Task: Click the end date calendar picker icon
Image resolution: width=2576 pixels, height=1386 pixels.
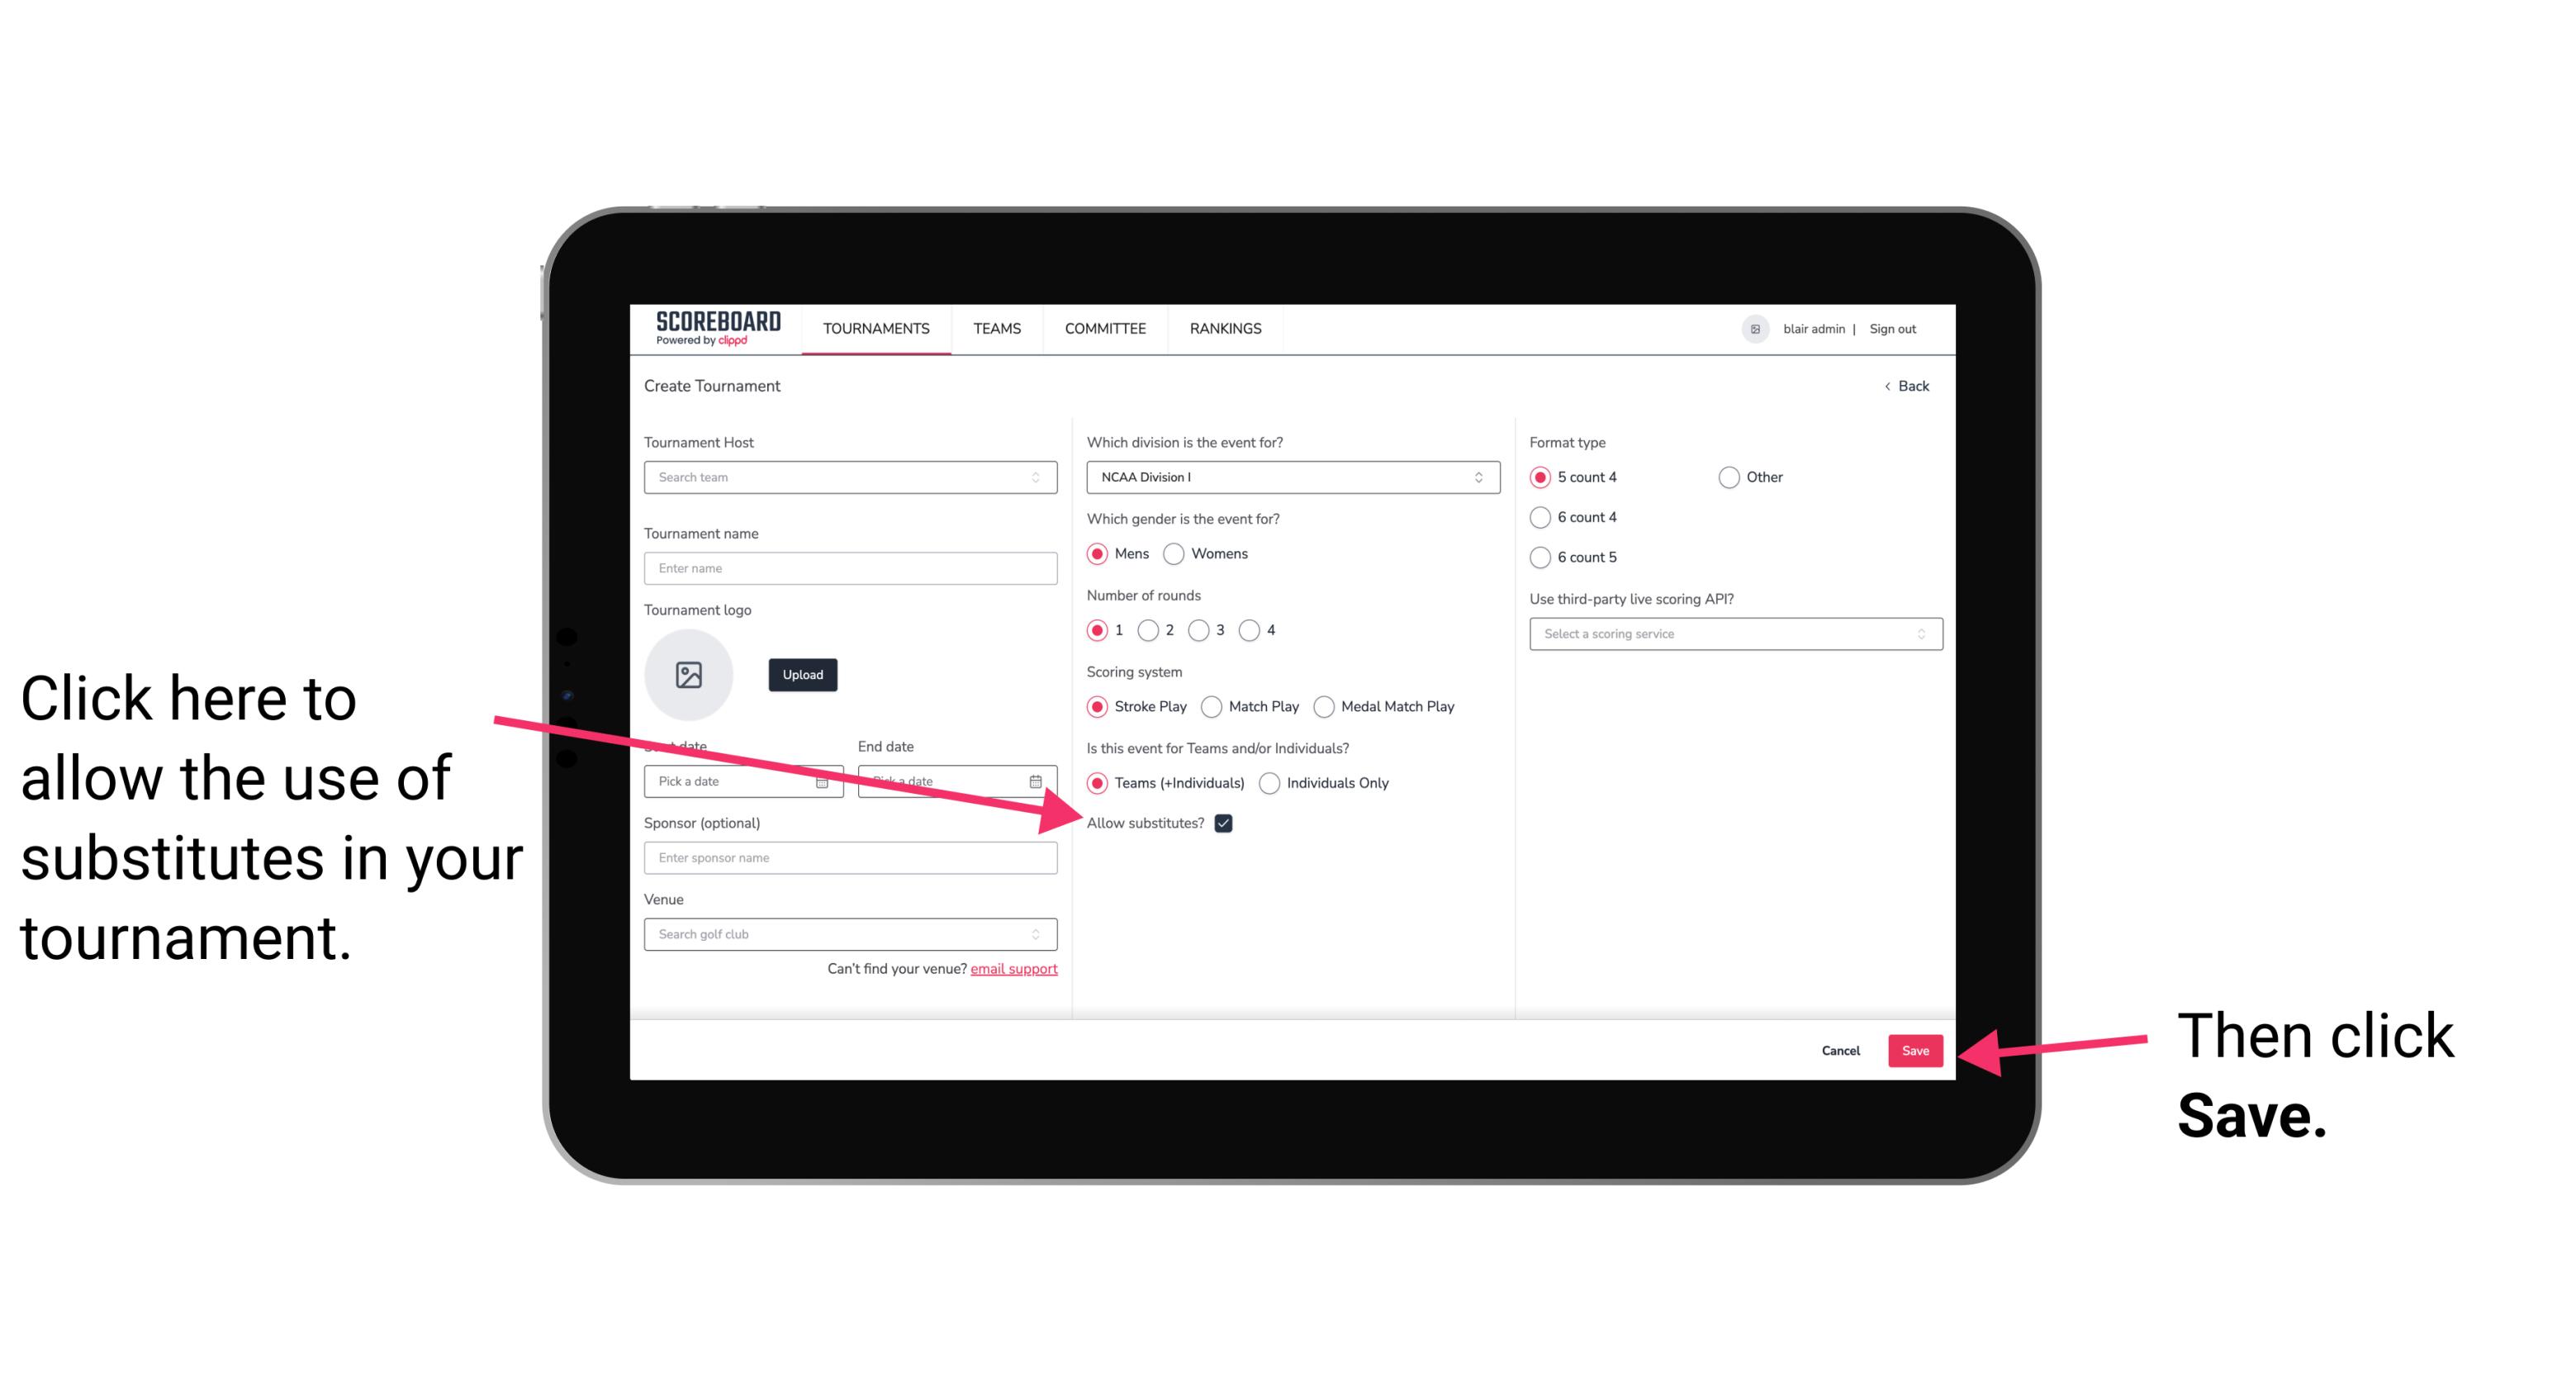Action: [1041, 780]
